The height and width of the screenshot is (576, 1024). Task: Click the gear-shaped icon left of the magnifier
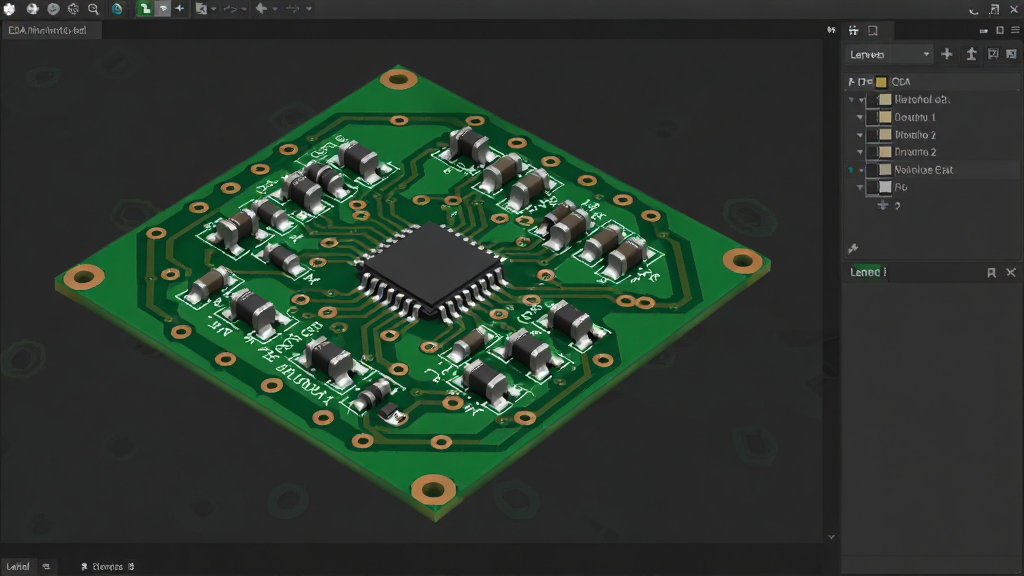coord(73,9)
